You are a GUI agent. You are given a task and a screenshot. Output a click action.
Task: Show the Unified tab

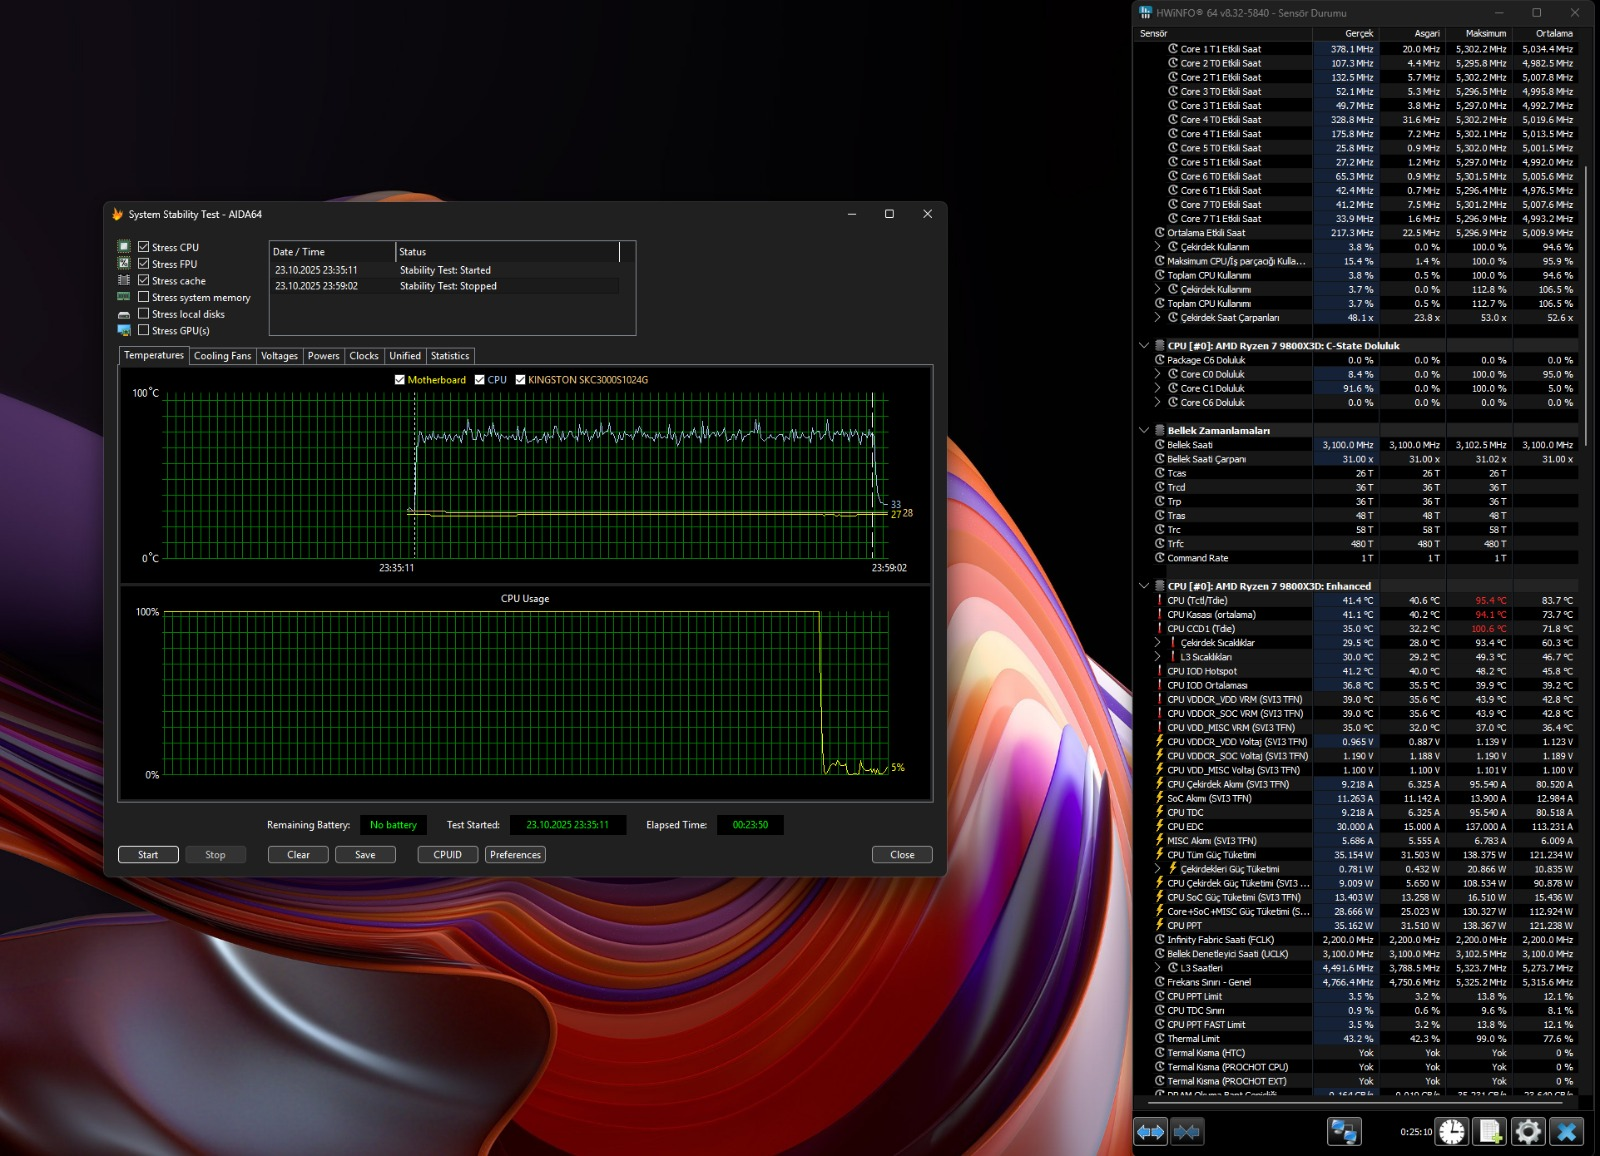pyautogui.click(x=405, y=356)
